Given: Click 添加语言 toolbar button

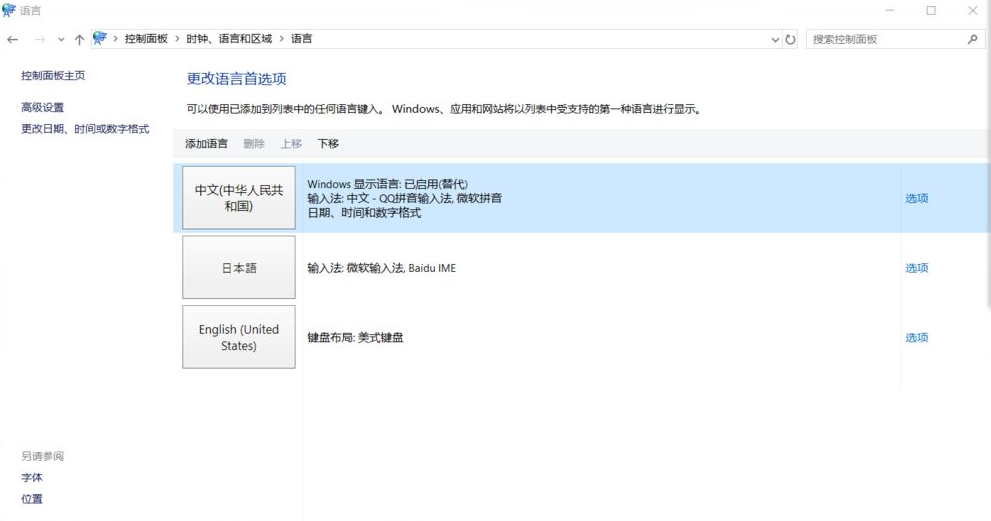Looking at the screenshot, I should (x=206, y=144).
